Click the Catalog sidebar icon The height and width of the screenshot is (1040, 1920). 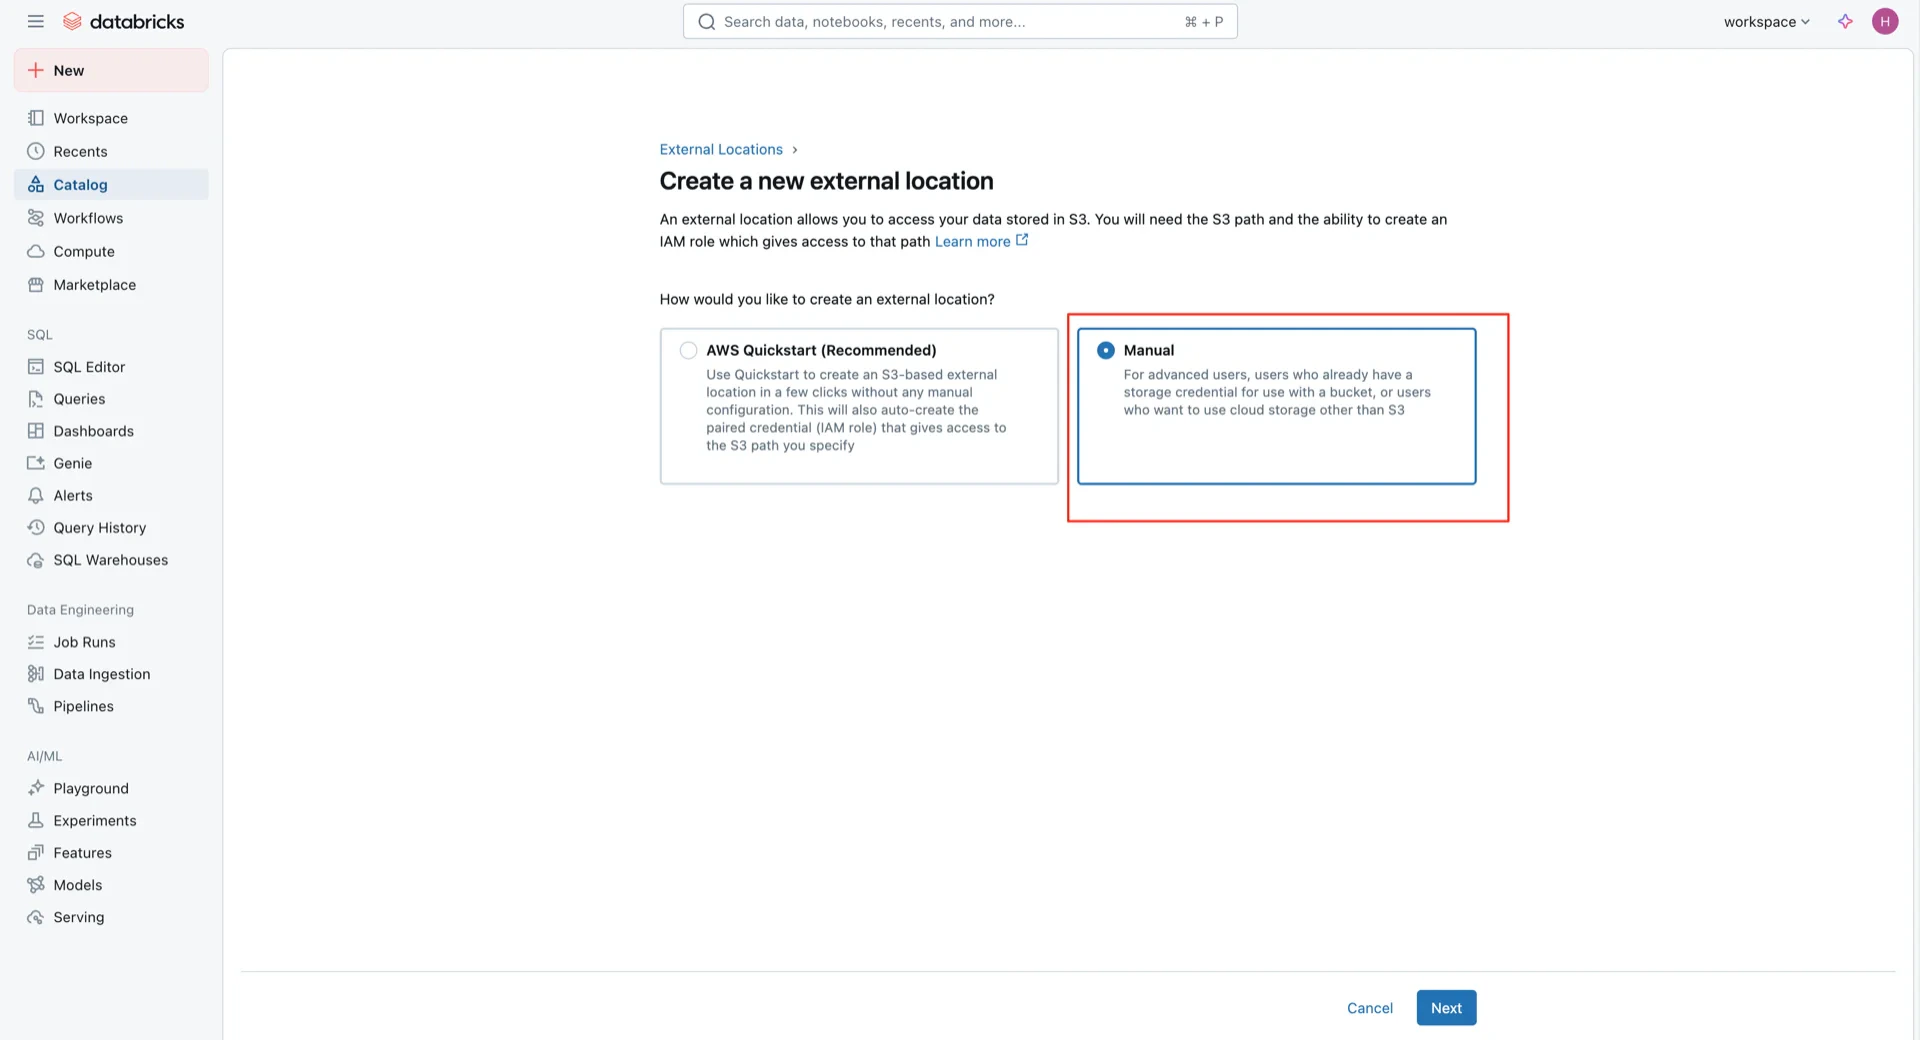tap(36, 184)
